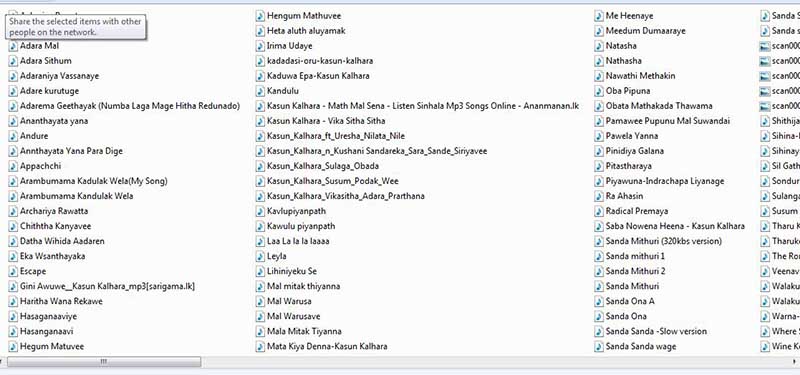Select the Kandulu song file icon

pyautogui.click(x=260, y=91)
